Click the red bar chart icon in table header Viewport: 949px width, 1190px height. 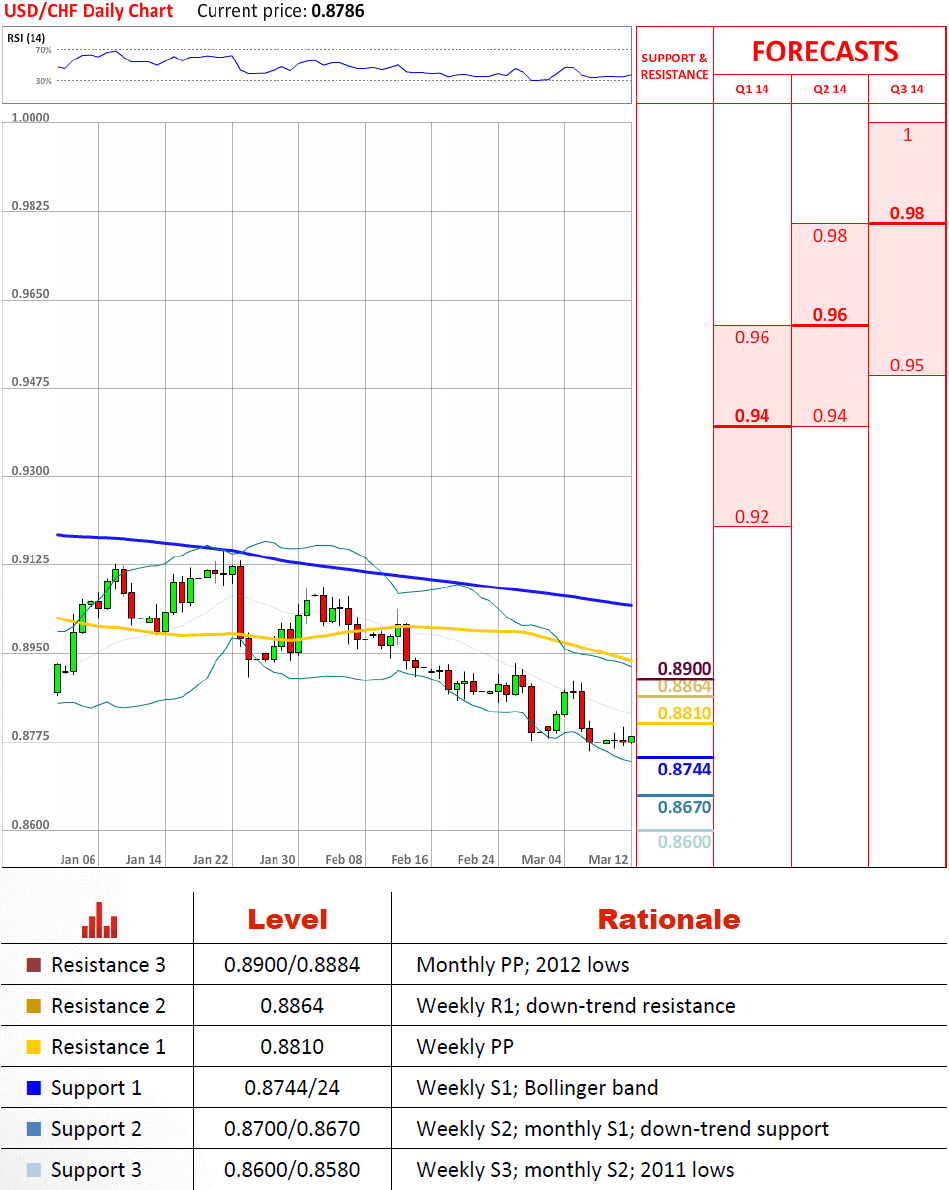(x=99, y=920)
